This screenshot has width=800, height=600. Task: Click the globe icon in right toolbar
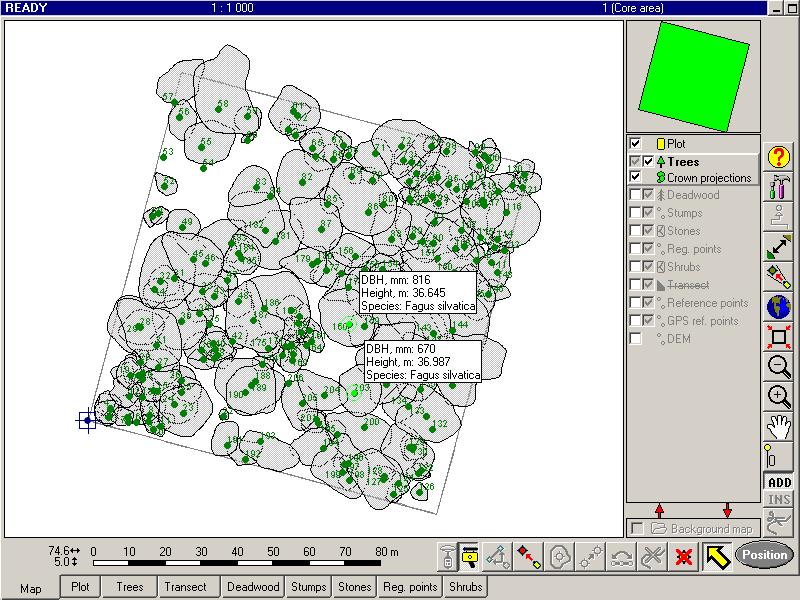coord(779,306)
